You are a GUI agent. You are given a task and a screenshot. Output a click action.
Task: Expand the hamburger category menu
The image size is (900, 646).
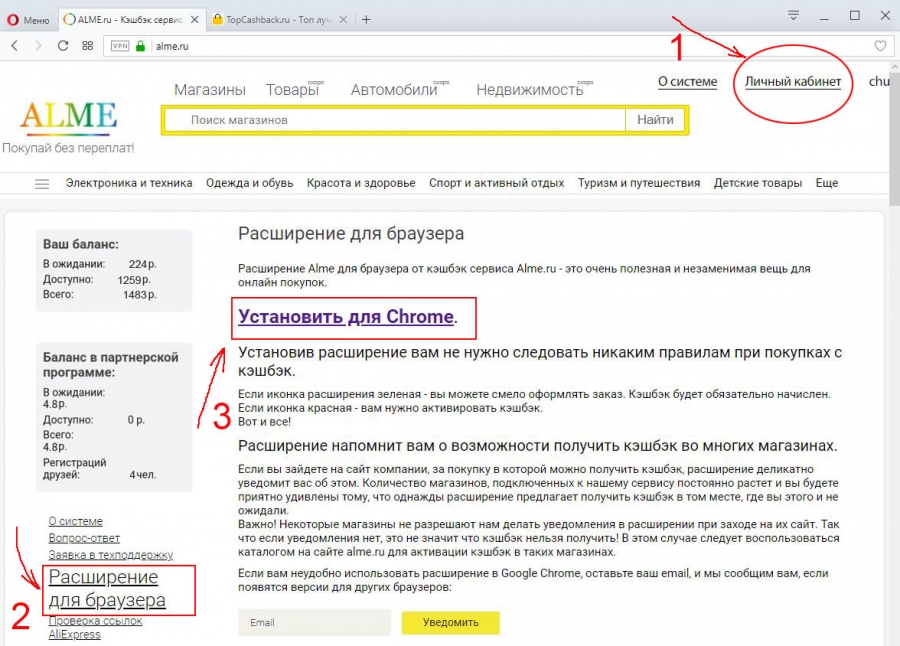click(x=42, y=184)
